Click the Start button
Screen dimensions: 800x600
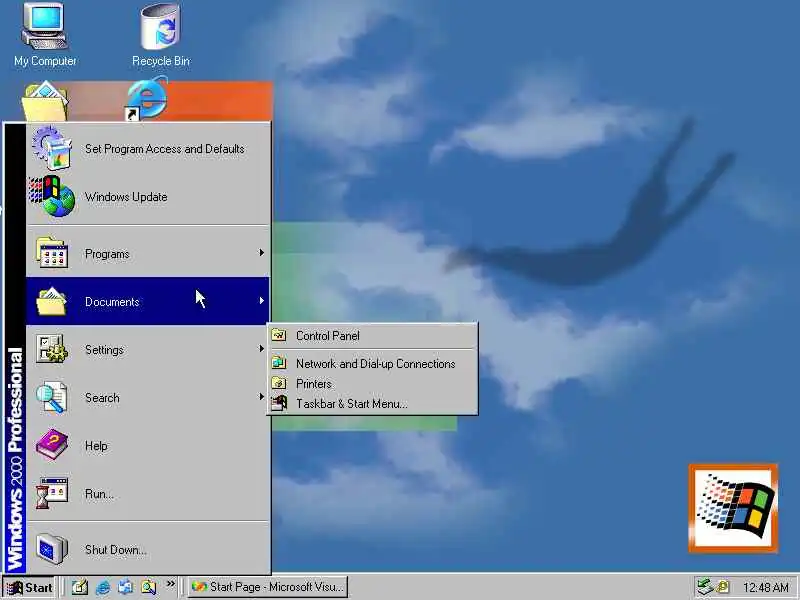click(29, 588)
